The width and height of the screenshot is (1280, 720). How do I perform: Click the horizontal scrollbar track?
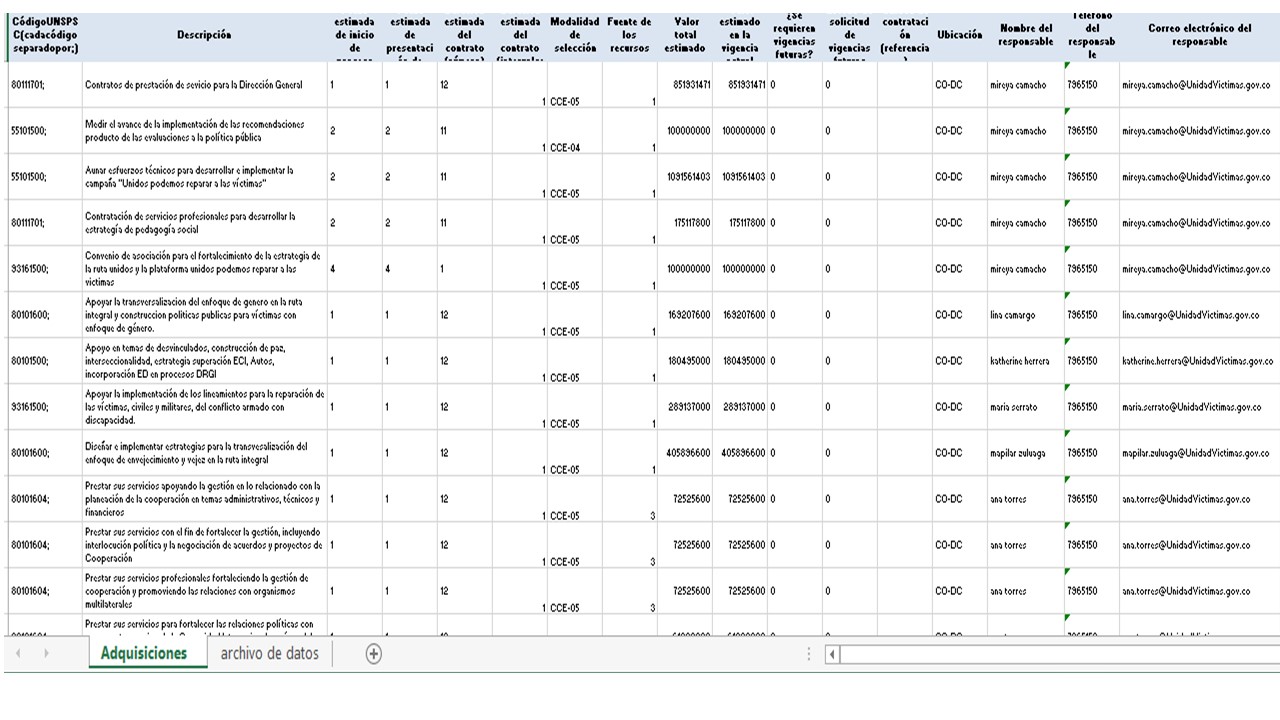point(1060,655)
